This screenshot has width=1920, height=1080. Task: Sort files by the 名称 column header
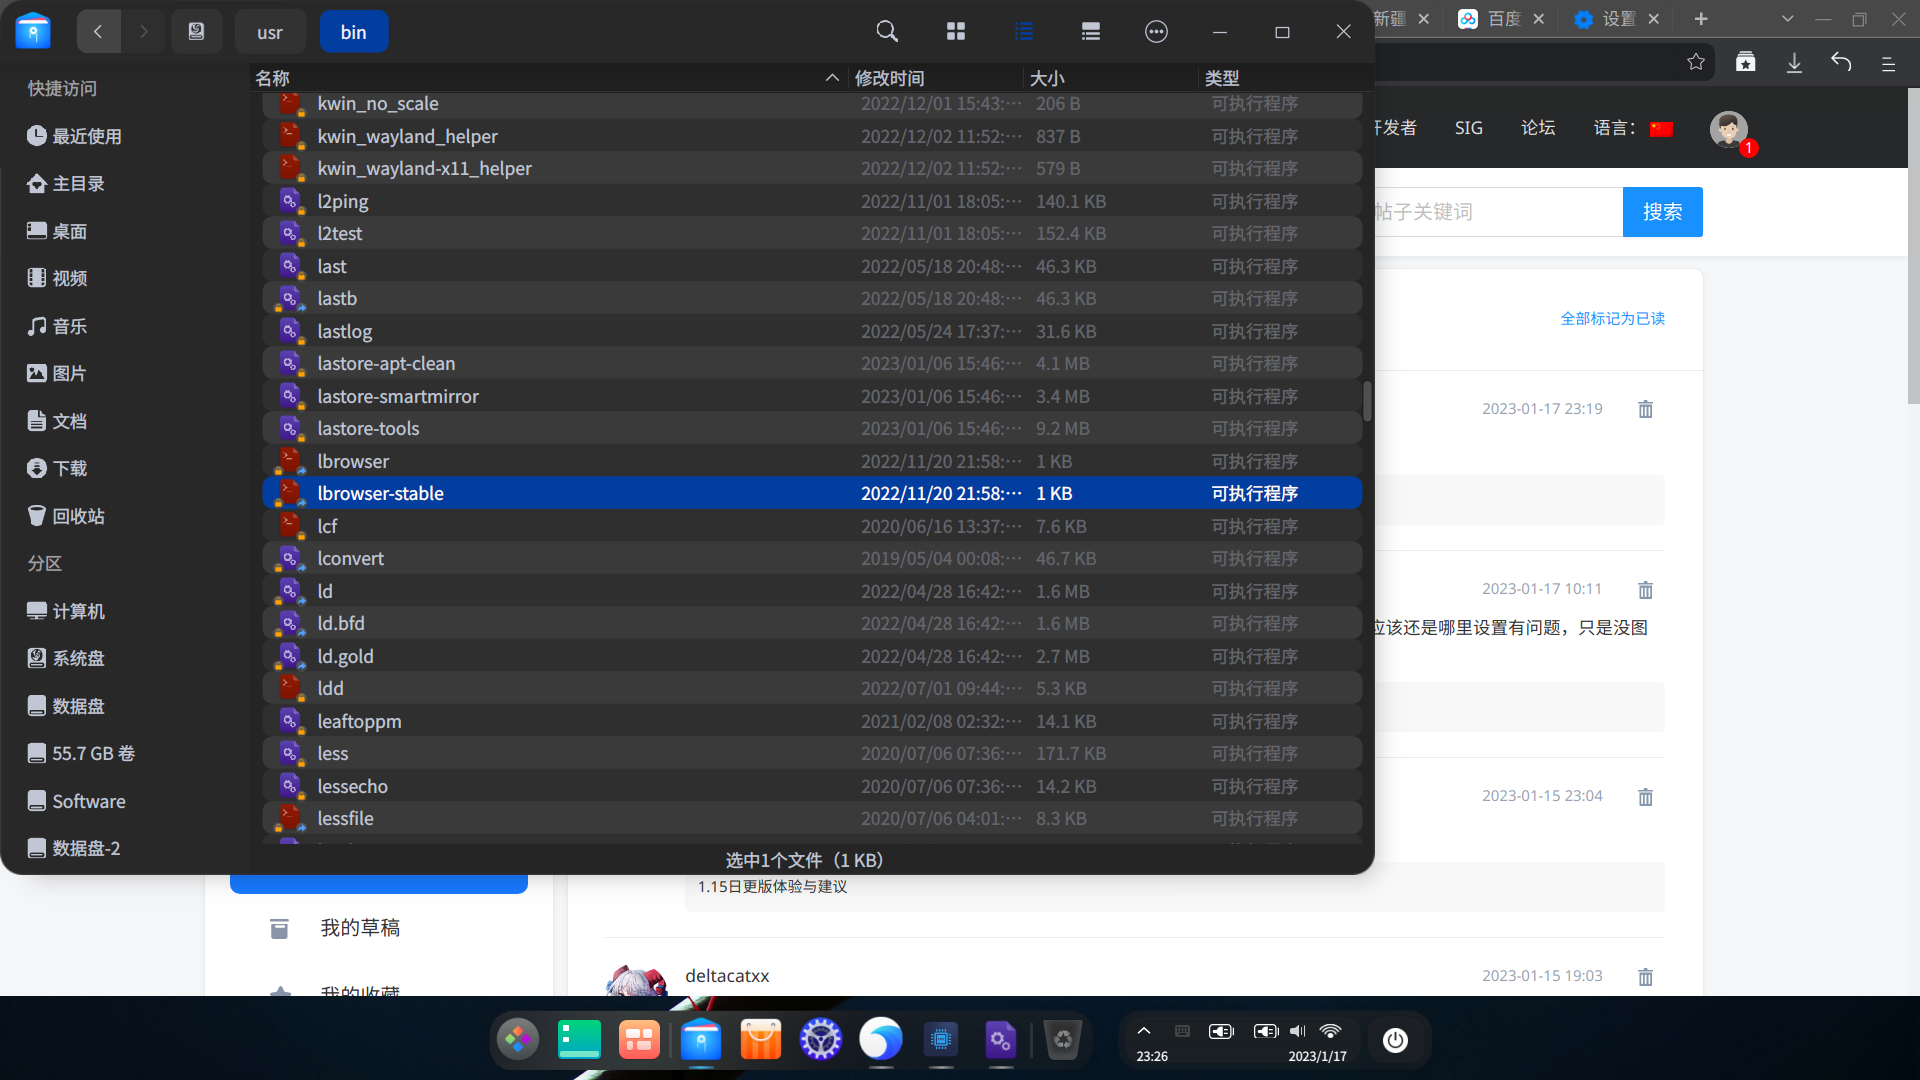click(x=272, y=78)
